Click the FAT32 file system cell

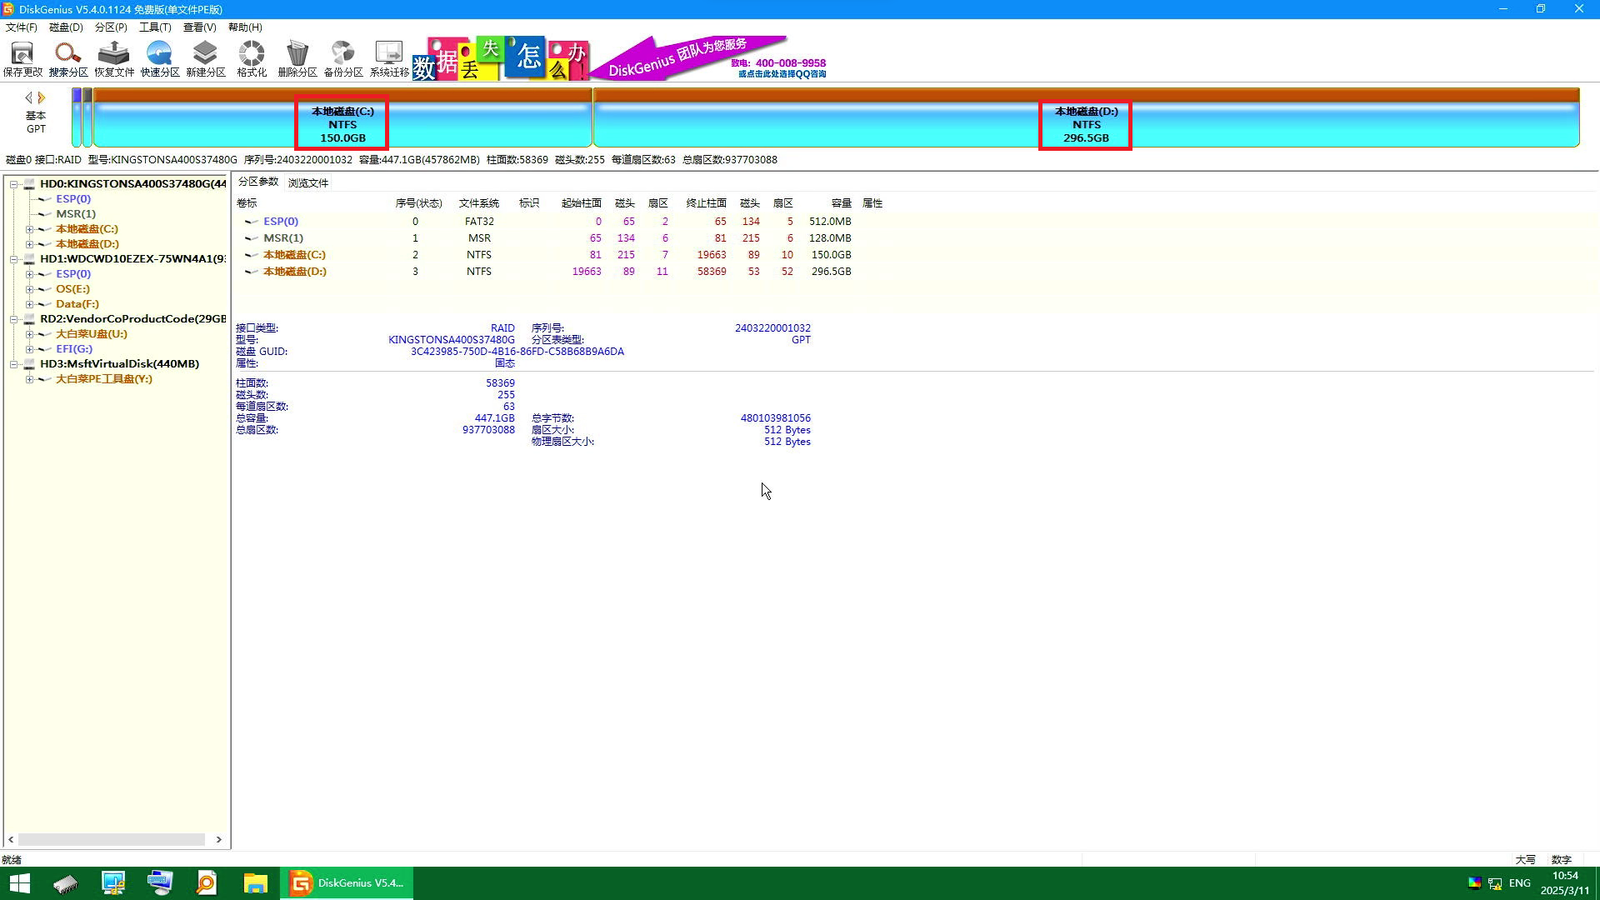(x=479, y=222)
